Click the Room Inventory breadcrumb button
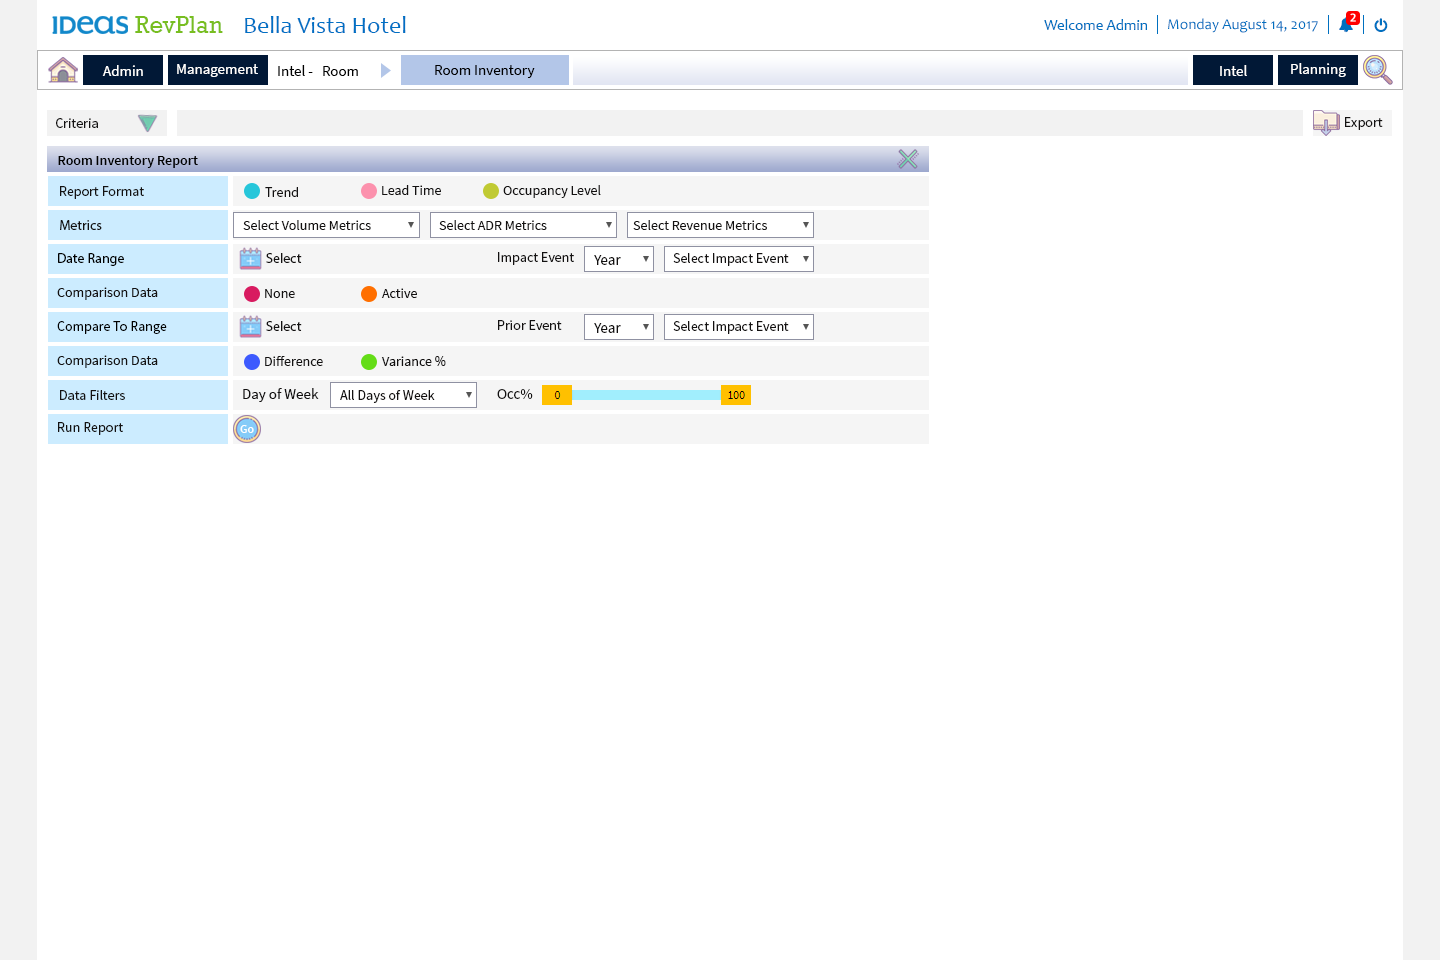 pos(484,70)
